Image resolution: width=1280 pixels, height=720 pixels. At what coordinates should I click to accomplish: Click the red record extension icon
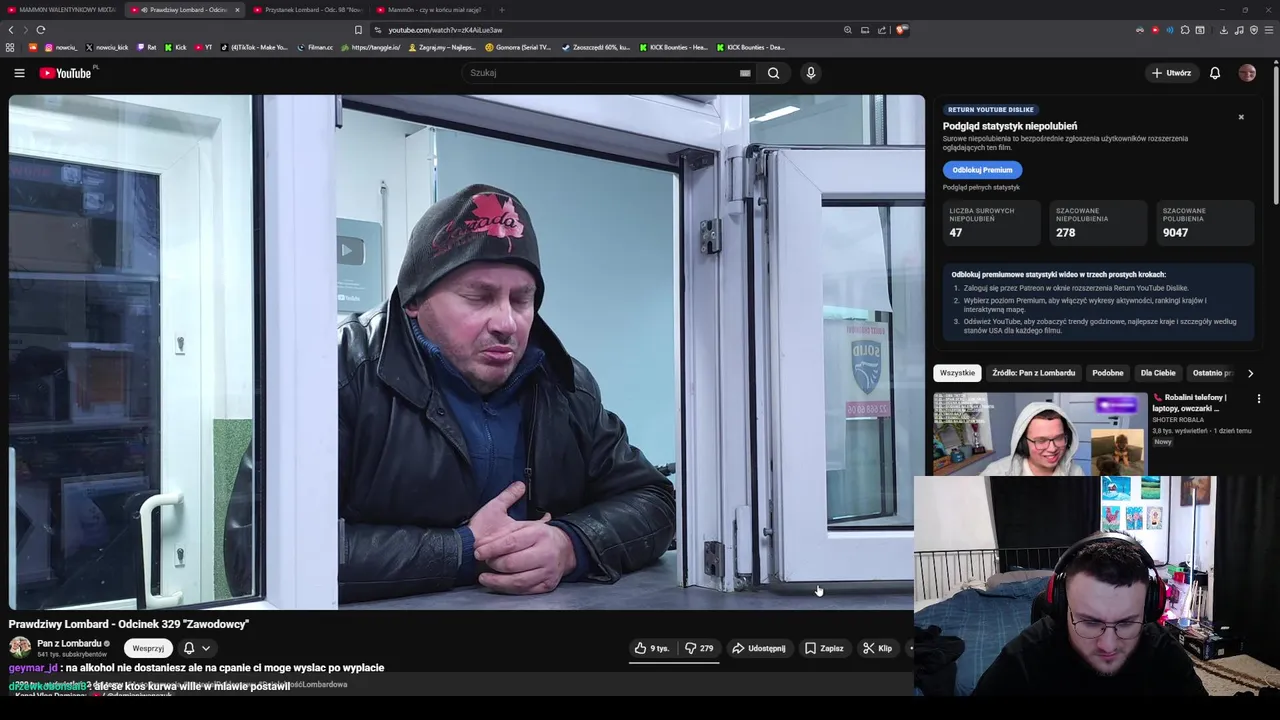(1155, 30)
